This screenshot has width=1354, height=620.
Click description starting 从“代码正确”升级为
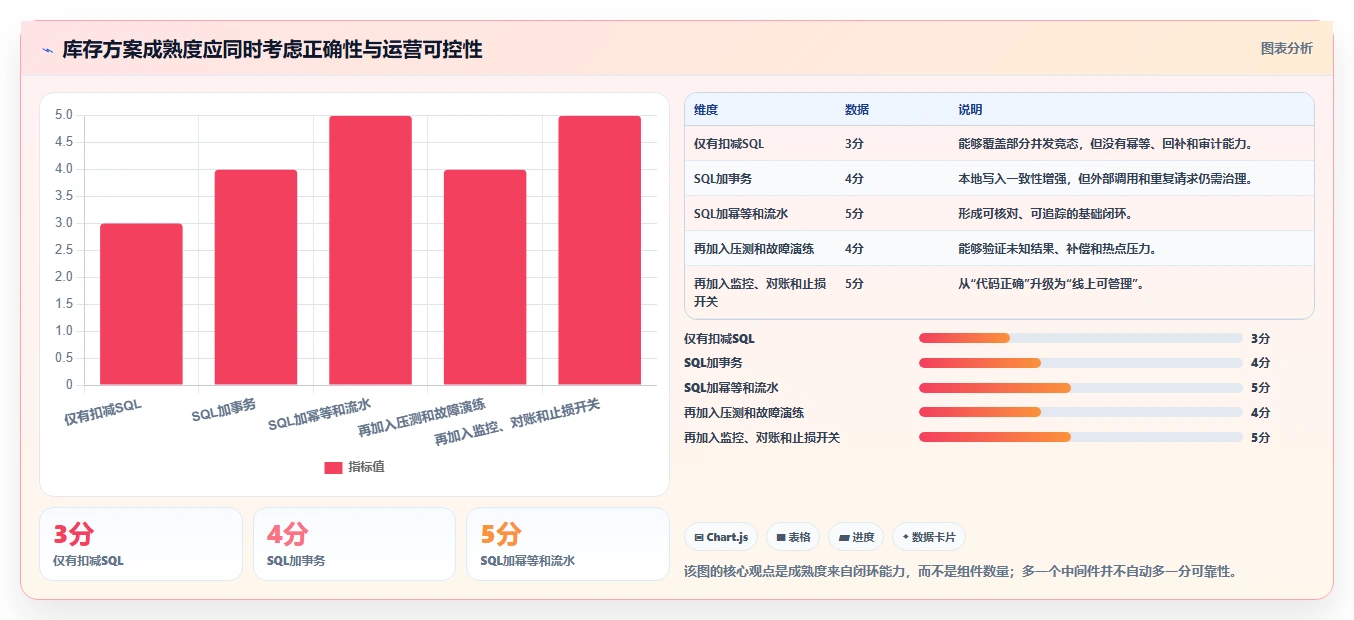click(1051, 284)
